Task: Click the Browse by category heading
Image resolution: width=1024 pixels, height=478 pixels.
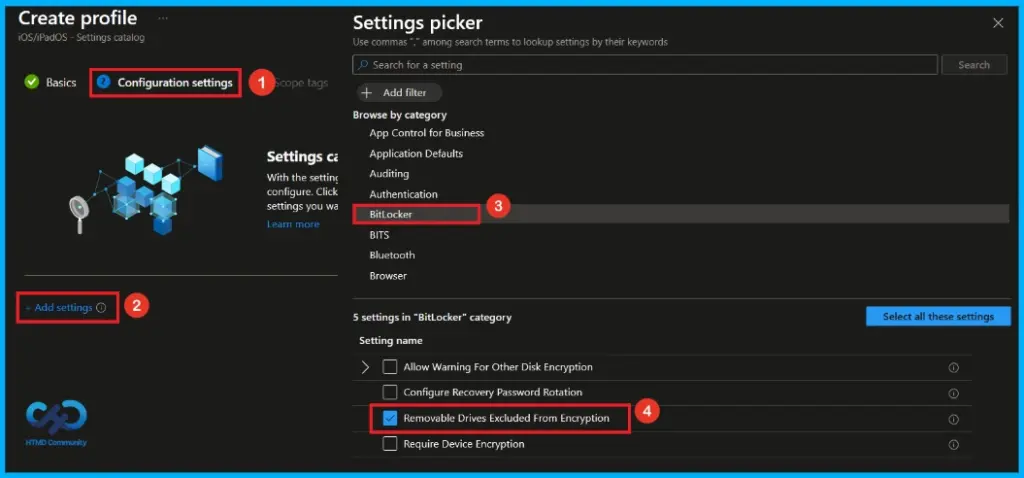Action: (x=400, y=115)
